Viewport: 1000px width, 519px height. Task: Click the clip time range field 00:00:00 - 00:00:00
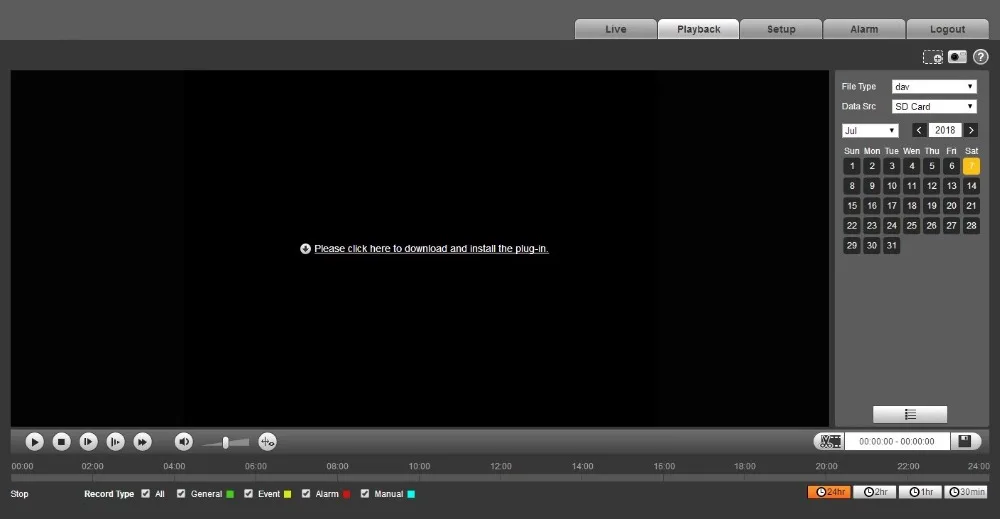pos(897,441)
